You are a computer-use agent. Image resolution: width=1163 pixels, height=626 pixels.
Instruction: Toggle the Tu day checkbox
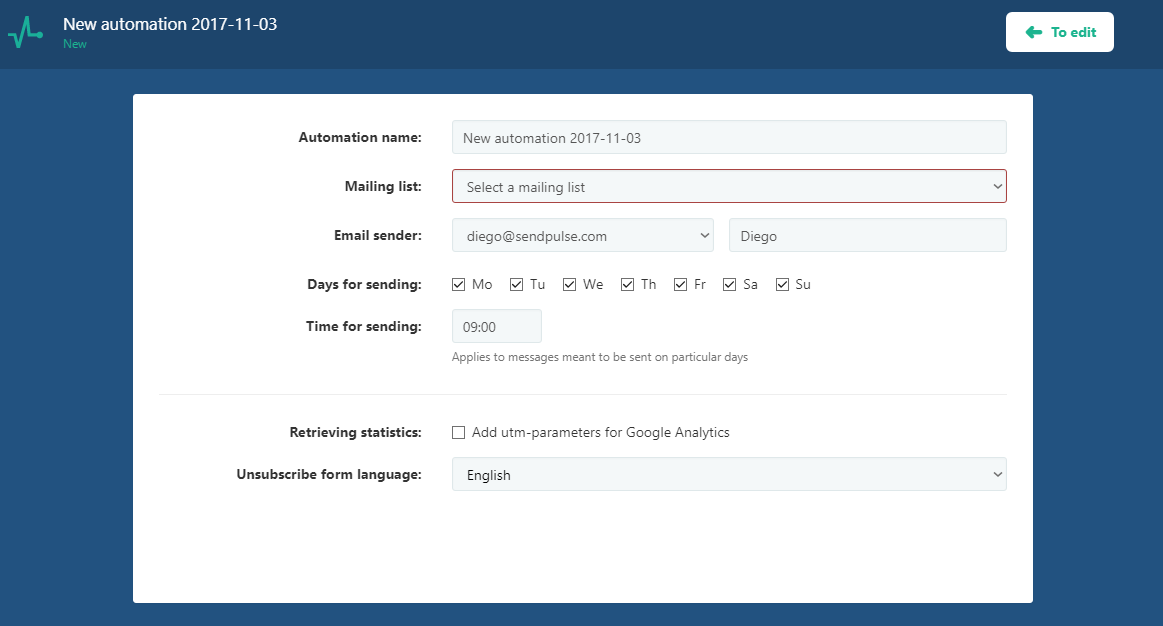click(x=517, y=284)
